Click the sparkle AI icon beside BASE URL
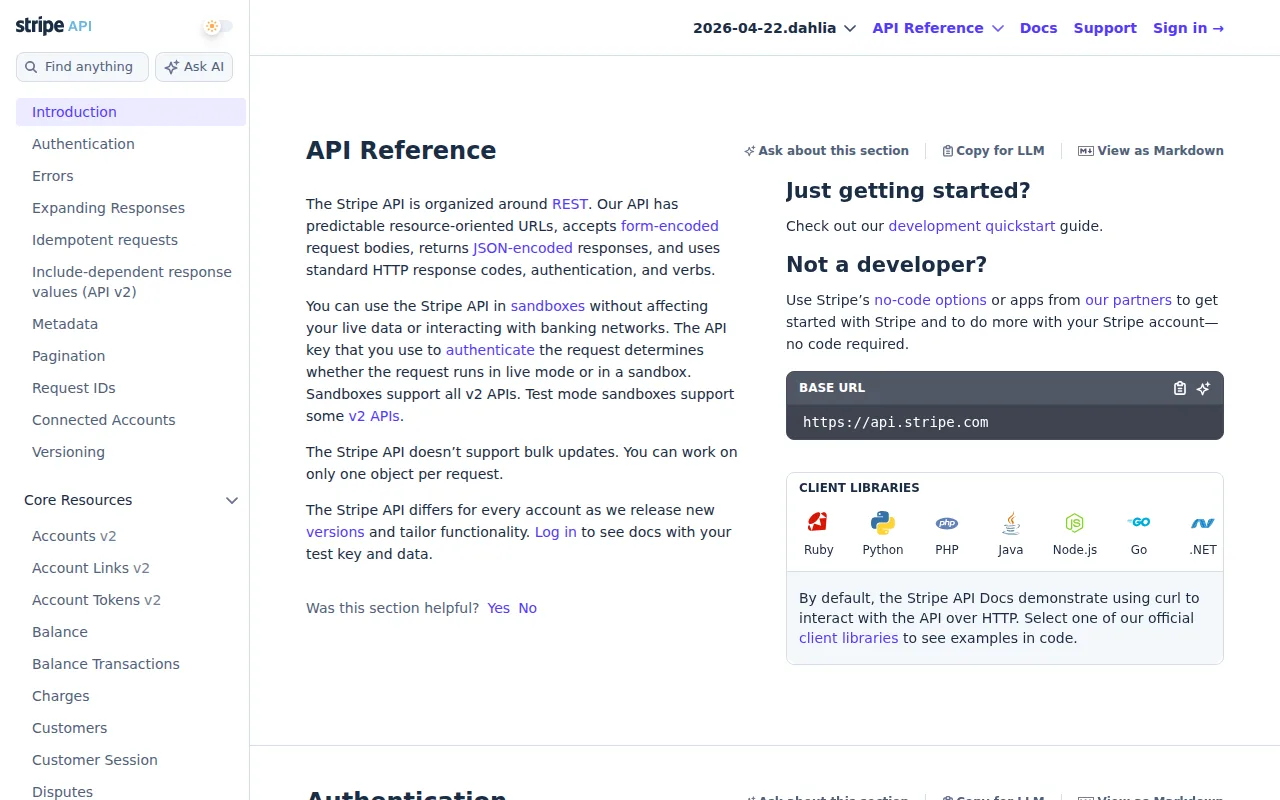This screenshot has height=800, width=1280. tap(1203, 388)
